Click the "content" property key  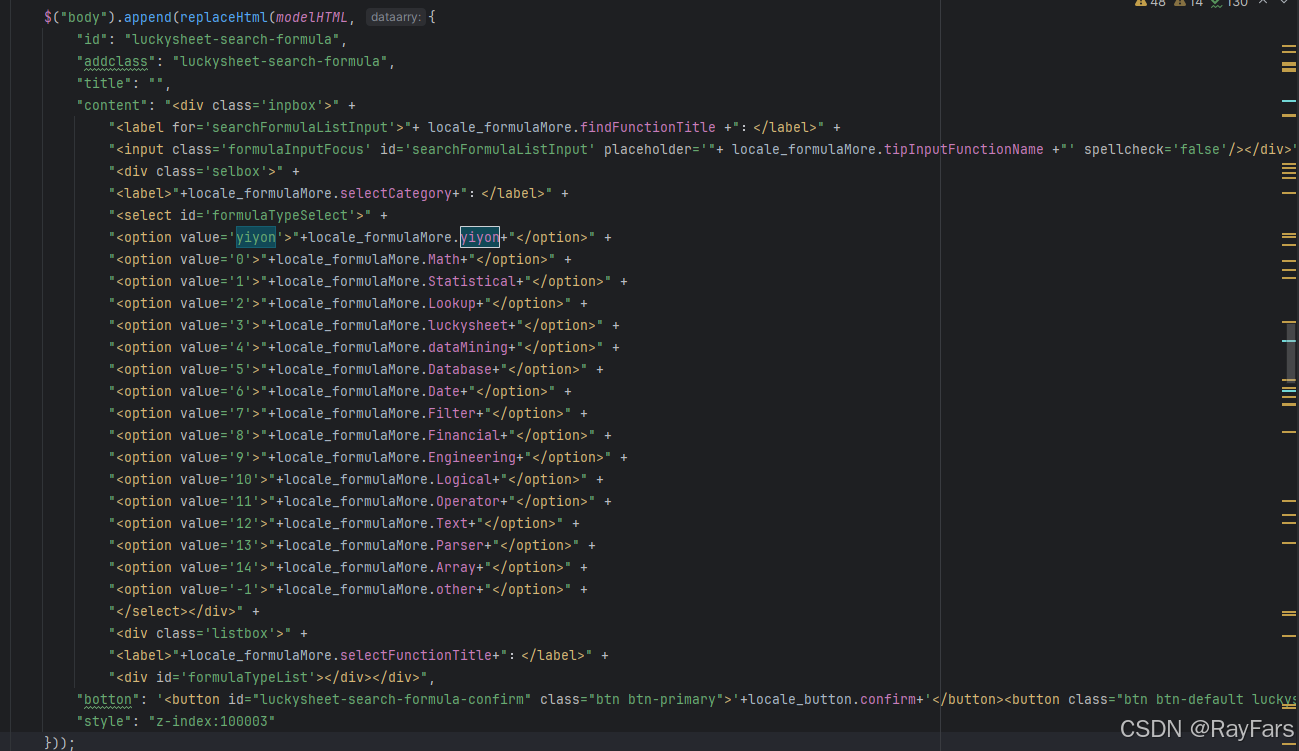click(x=113, y=105)
